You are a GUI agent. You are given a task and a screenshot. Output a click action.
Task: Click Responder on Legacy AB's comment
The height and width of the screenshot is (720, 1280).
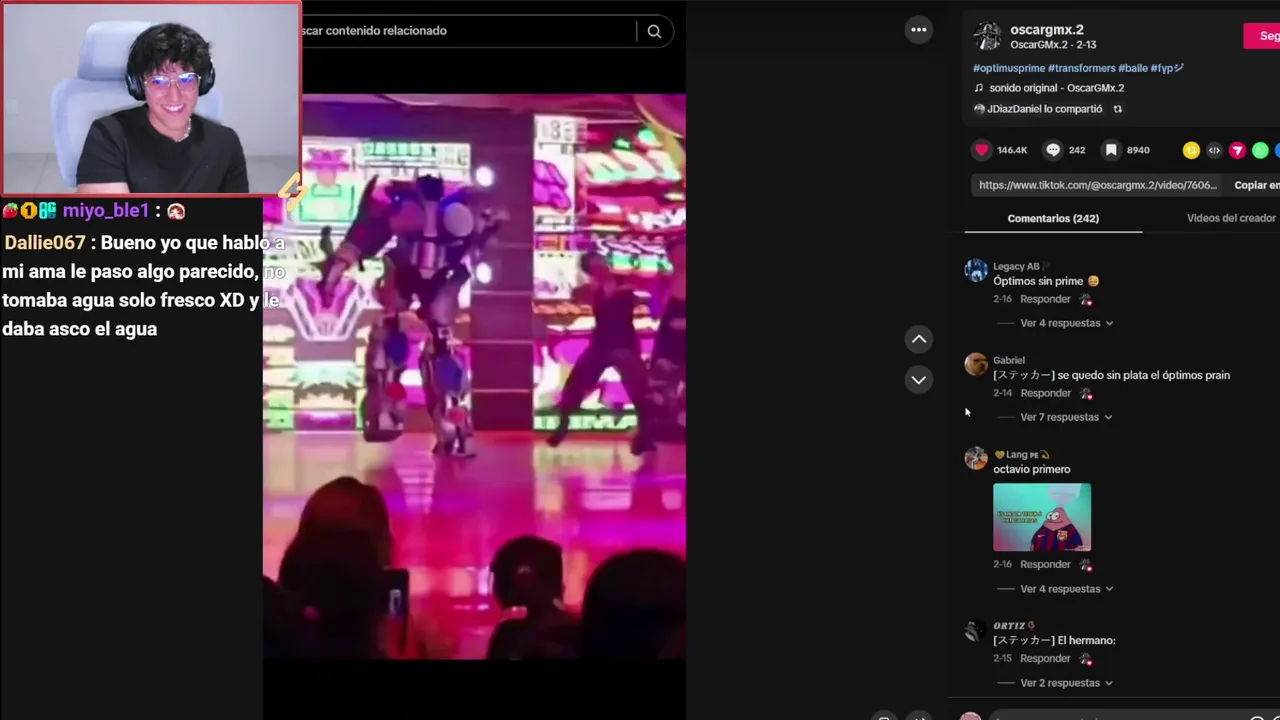point(1045,299)
